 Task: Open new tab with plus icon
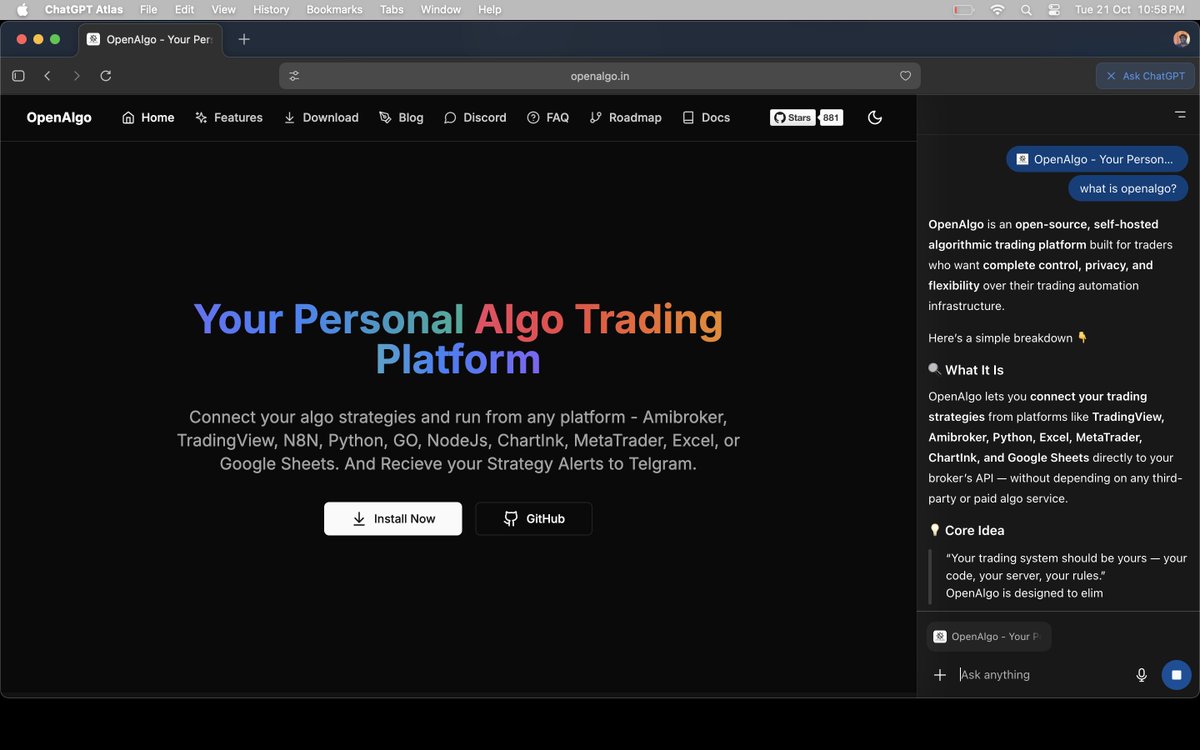[x=244, y=39]
